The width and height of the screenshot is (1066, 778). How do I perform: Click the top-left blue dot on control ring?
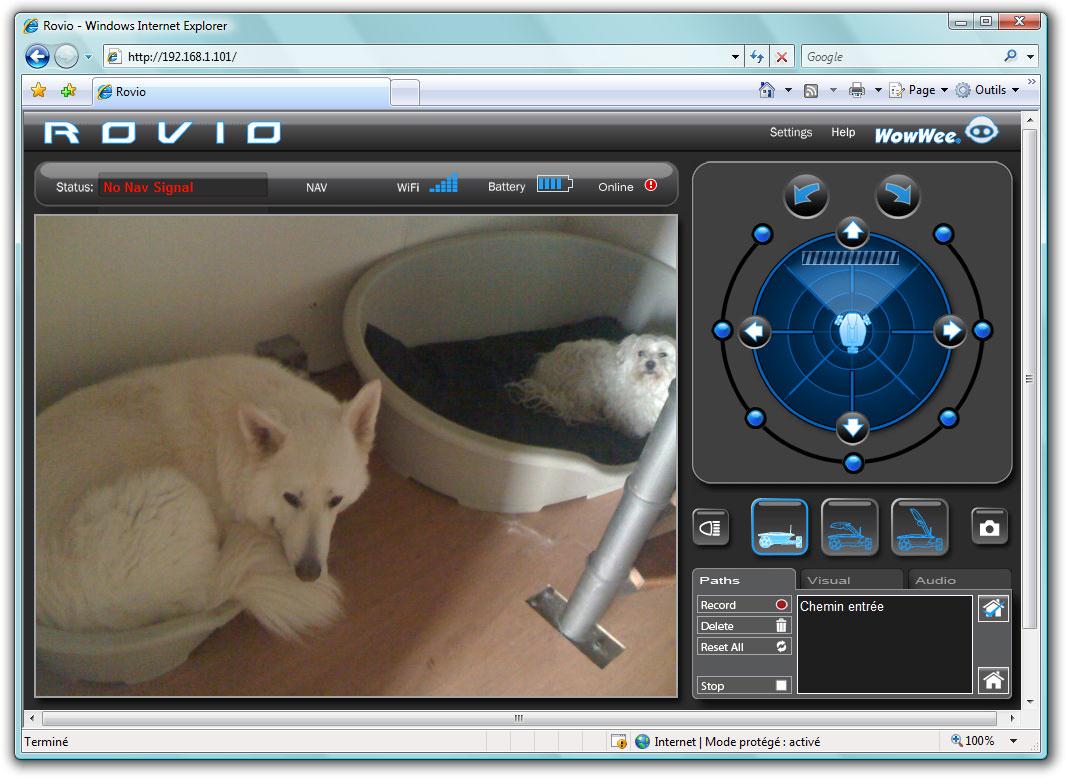(x=762, y=234)
